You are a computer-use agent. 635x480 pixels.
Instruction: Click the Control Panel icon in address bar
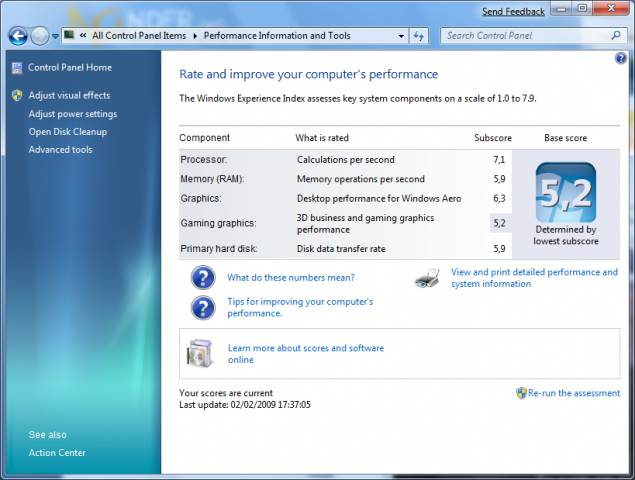69,35
